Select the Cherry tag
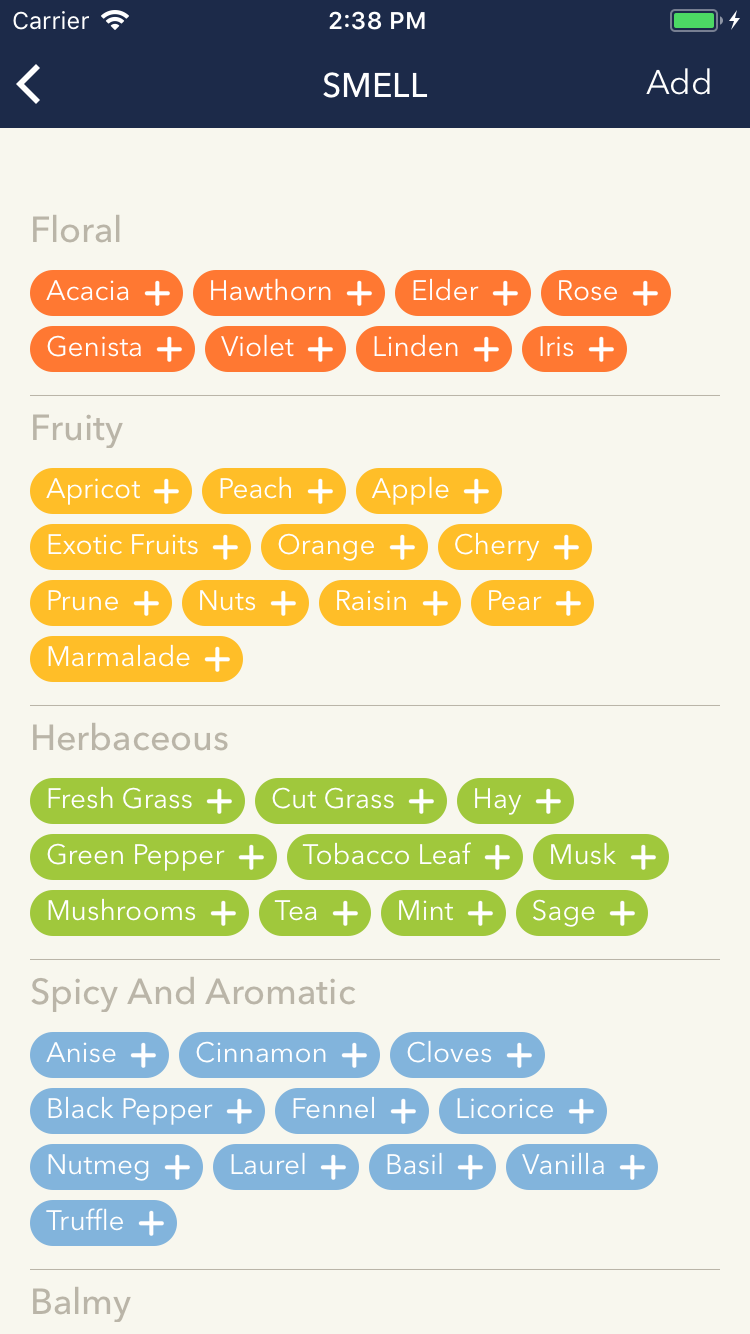Image resolution: width=750 pixels, height=1334 pixels. pyautogui.click(x=515, y=547)
